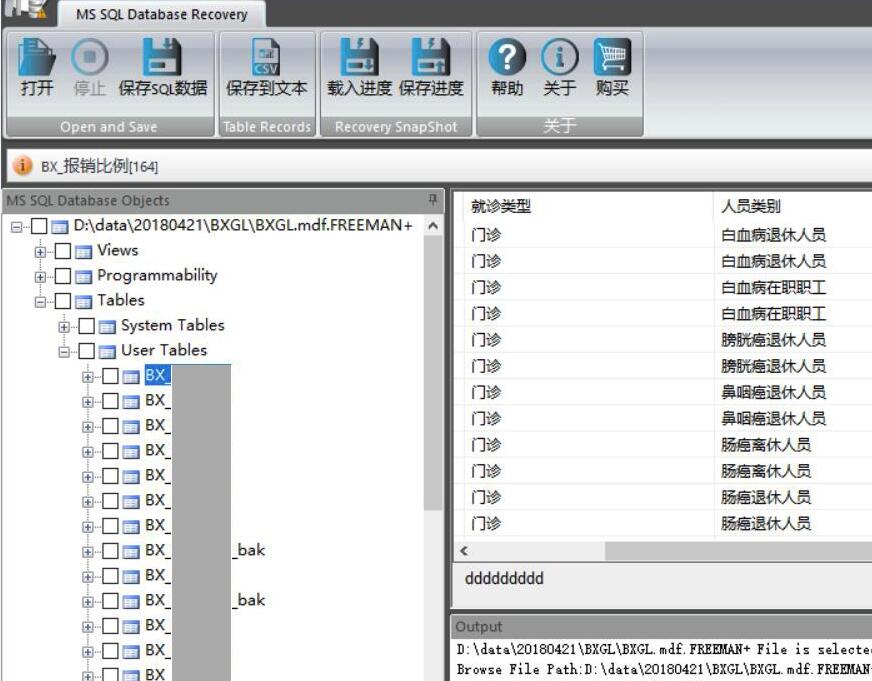Click the 停止 (Stop) toolbar icon
The height and width of the screenshot is (681, 872).
89,57
